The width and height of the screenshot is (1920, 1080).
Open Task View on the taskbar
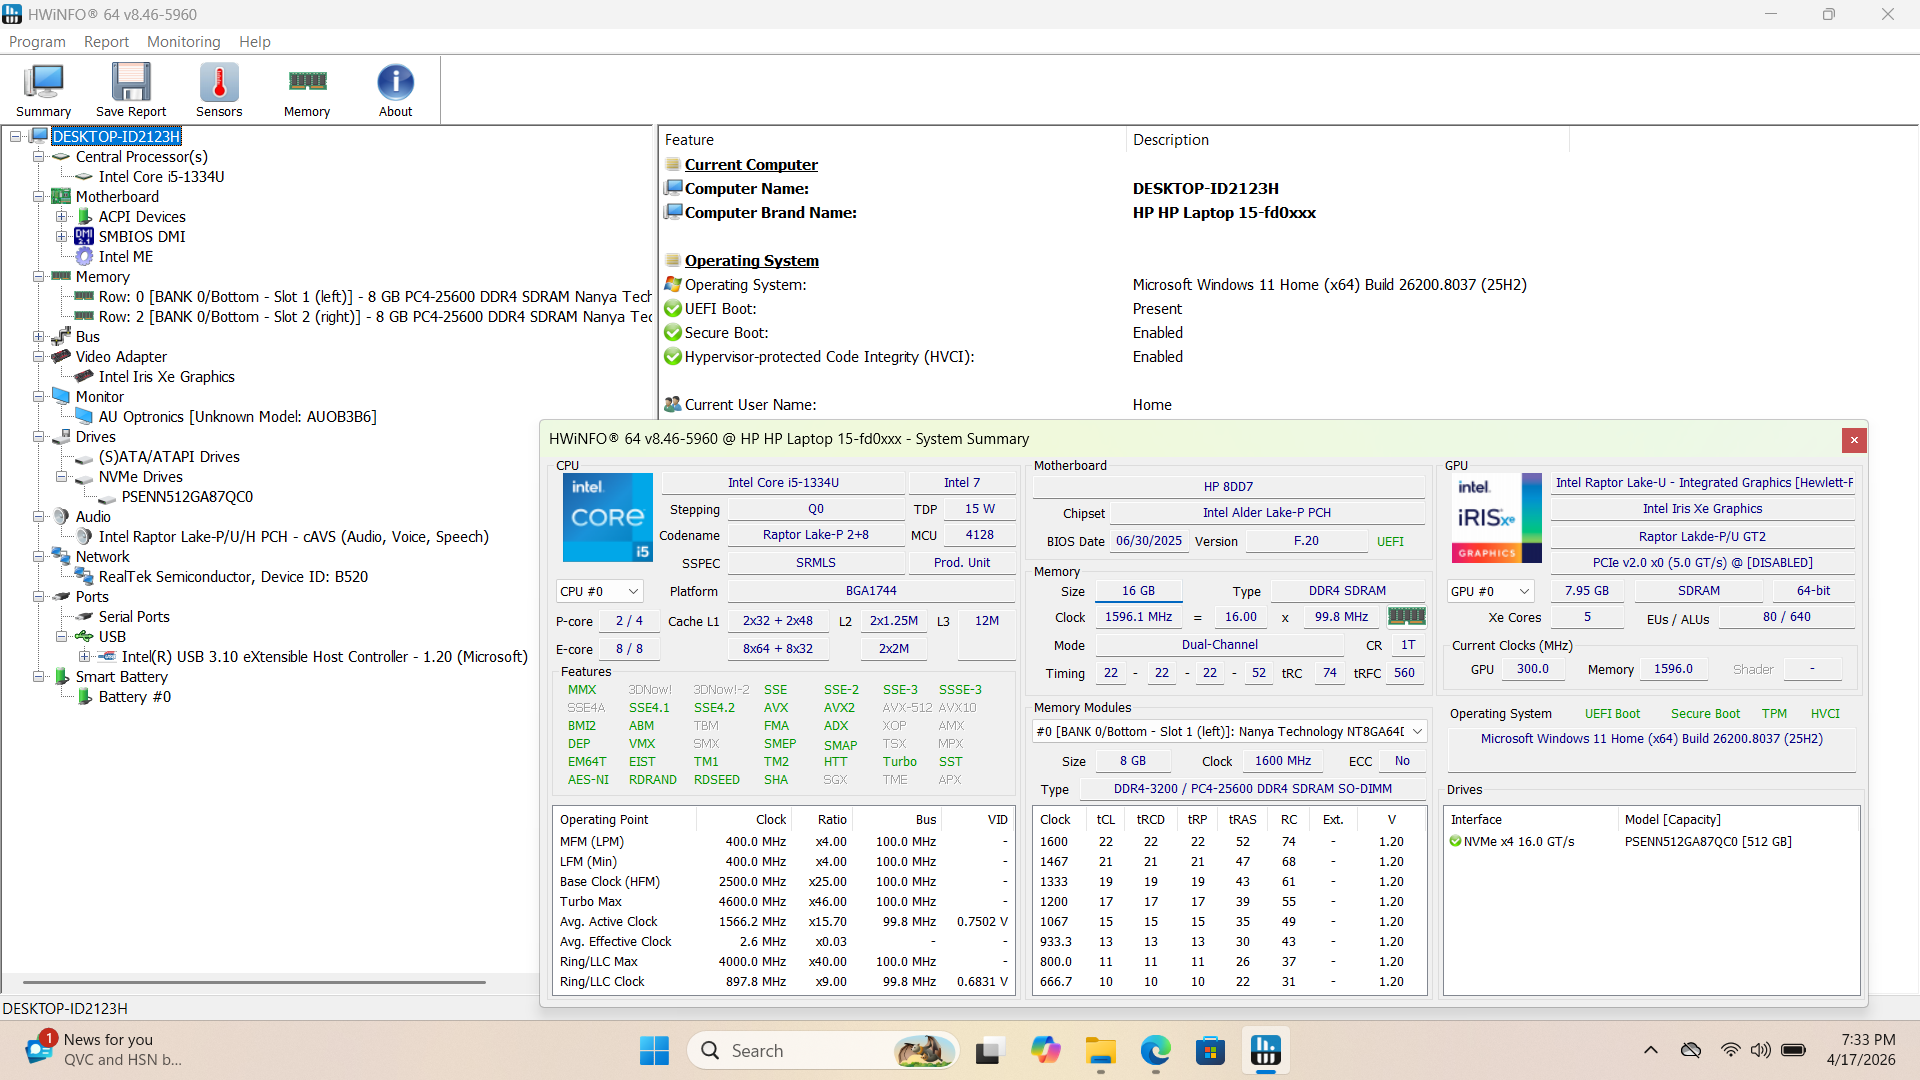coord(989,1051)
